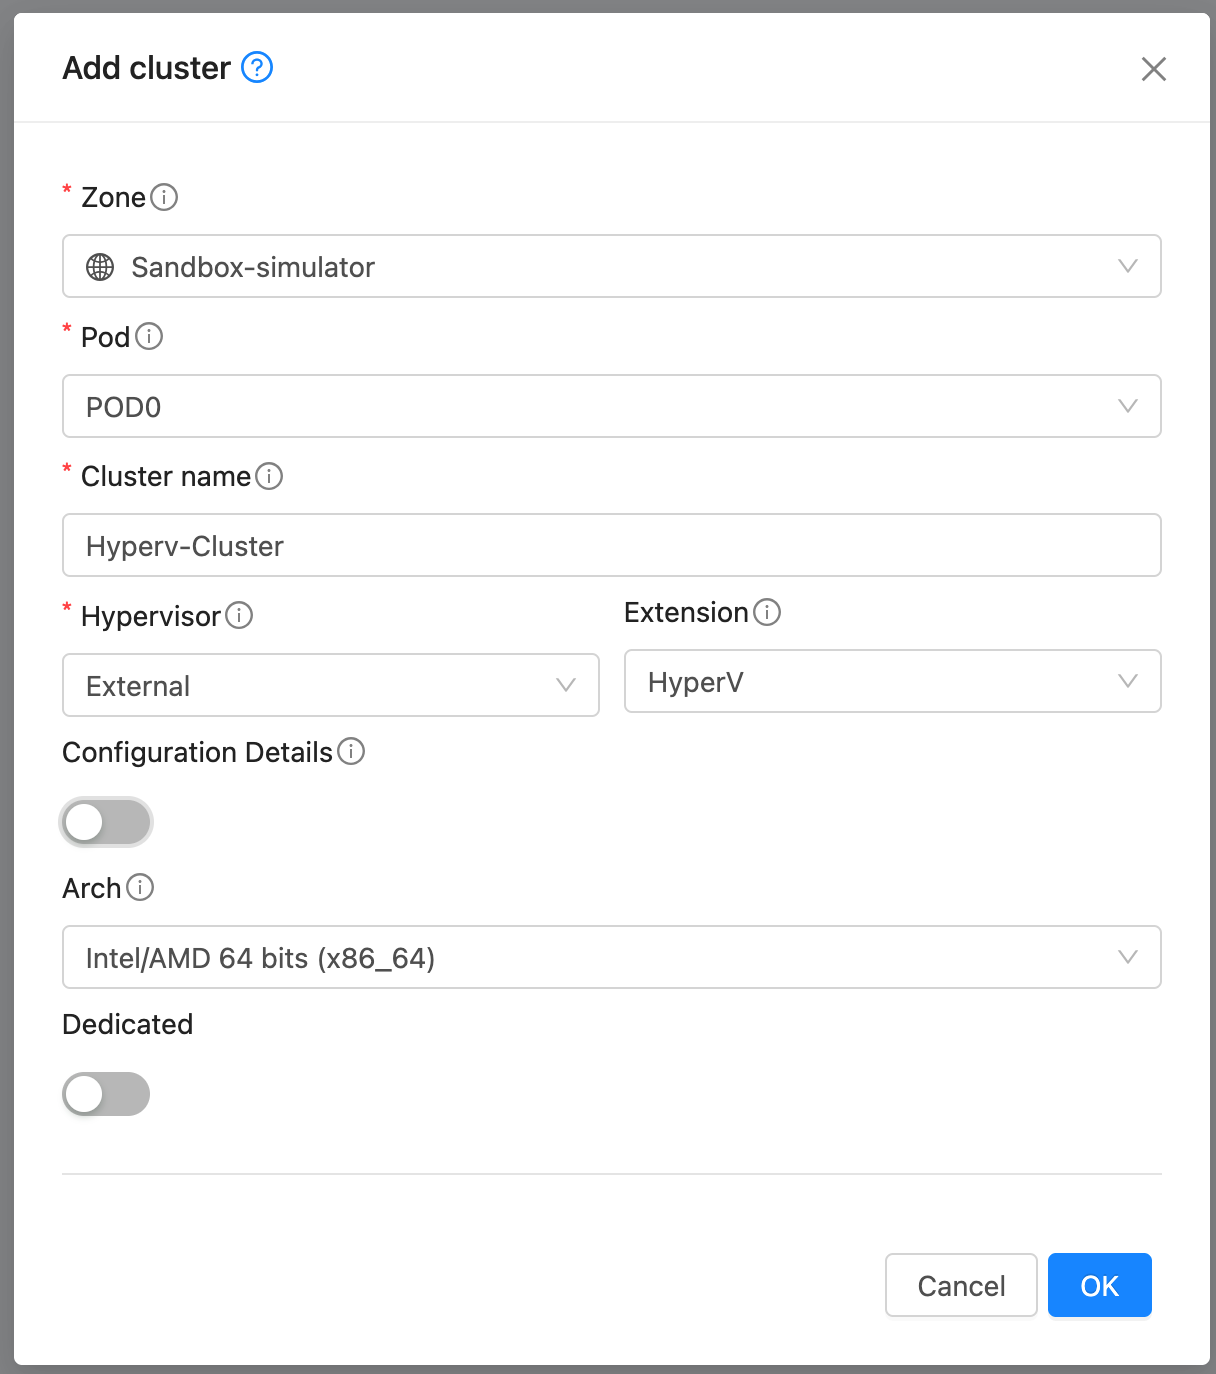
Task: Expand the Extension dropdown showing HyperV
Action: (x=892, y=681)
